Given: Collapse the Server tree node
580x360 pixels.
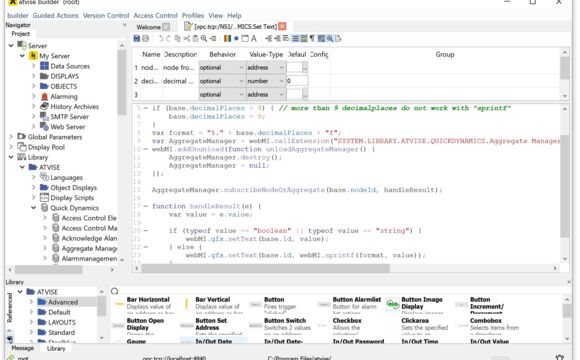Looking at the screenshot, I should coord(11,46).
